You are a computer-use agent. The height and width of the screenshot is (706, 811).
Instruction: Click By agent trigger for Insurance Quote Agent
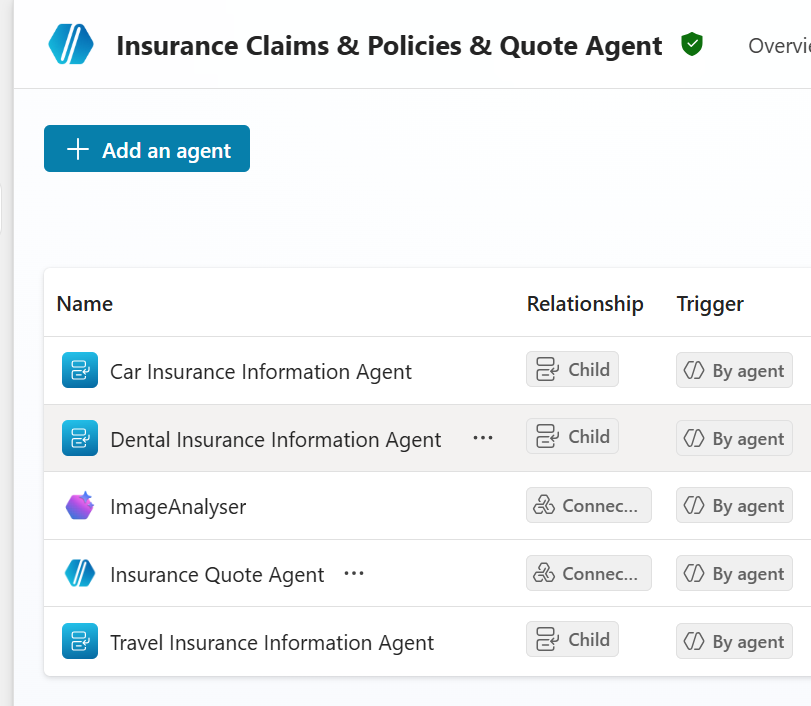[734, 573]
